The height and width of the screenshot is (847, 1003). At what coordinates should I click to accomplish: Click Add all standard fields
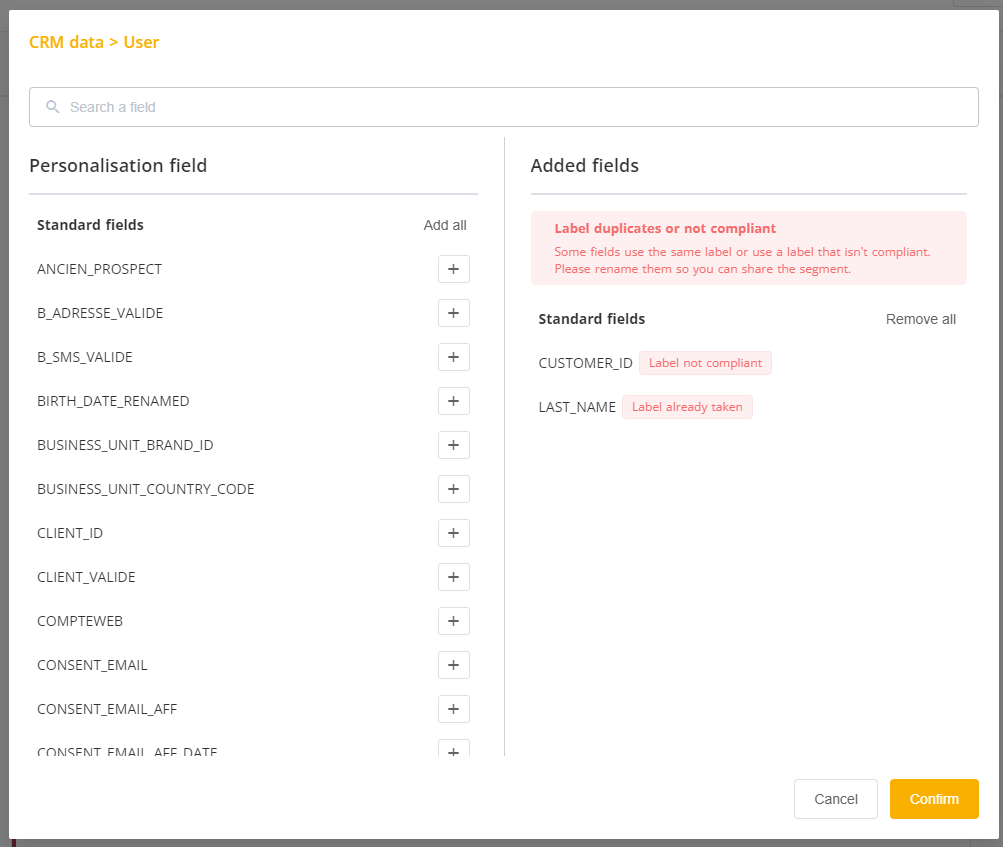point(445,225)
